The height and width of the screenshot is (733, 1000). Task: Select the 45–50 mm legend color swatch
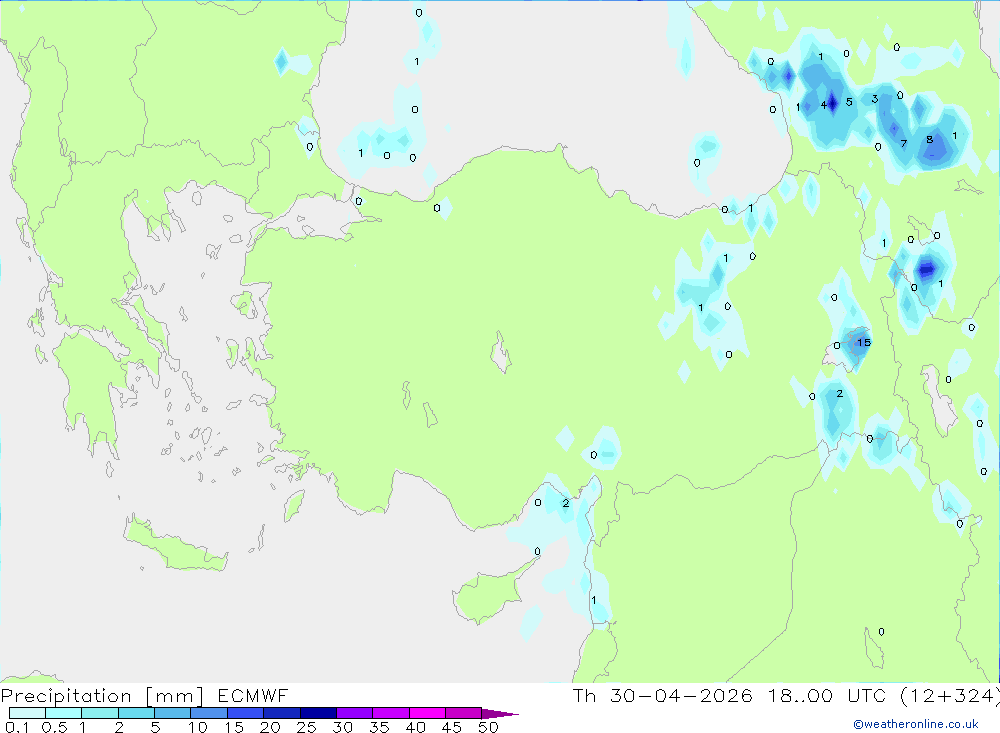pos(464,713)
